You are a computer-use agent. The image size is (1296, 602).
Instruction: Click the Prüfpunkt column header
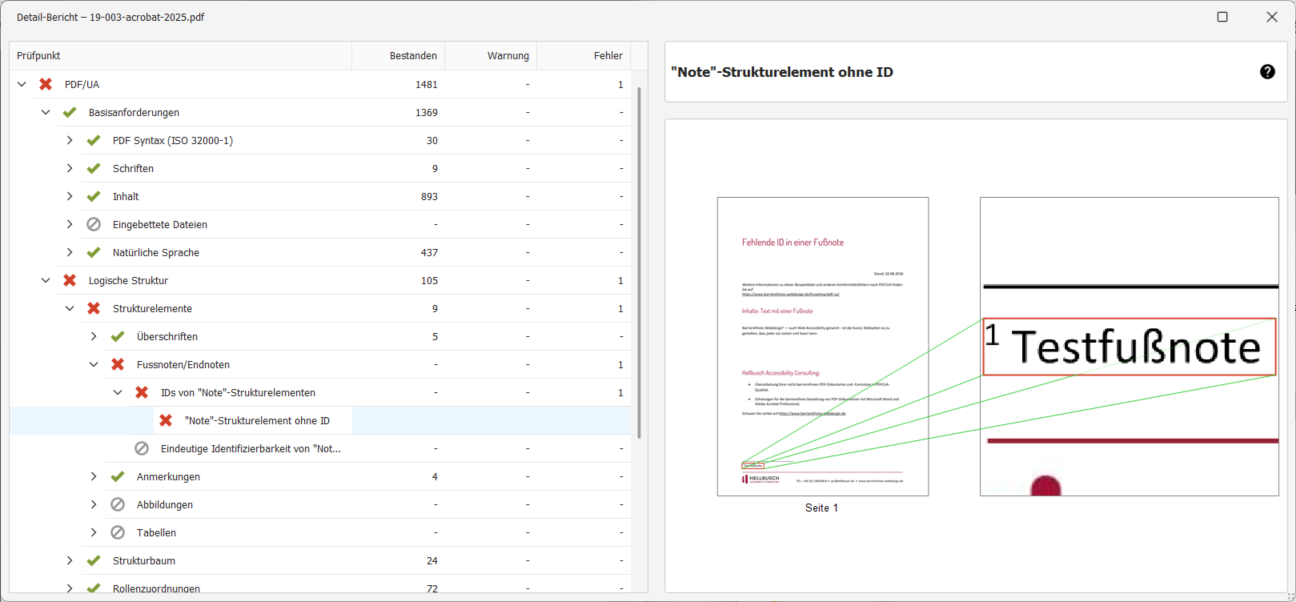coord(38,55)
